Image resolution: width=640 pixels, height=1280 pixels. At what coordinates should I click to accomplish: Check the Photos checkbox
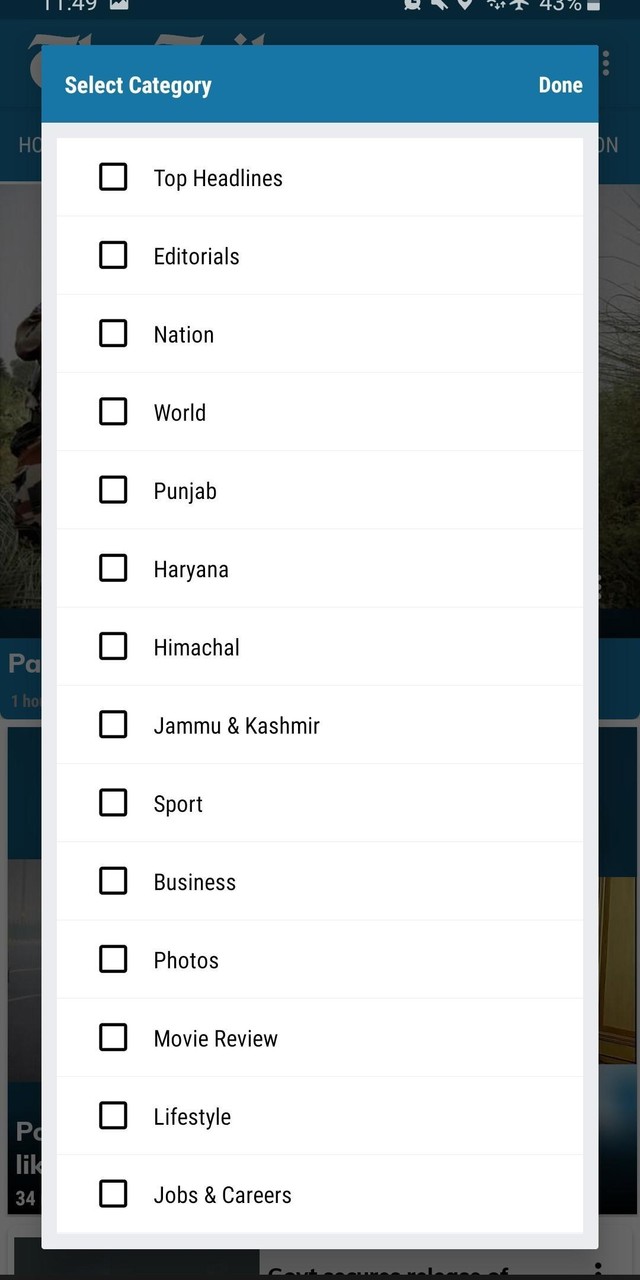click(113, 959)
